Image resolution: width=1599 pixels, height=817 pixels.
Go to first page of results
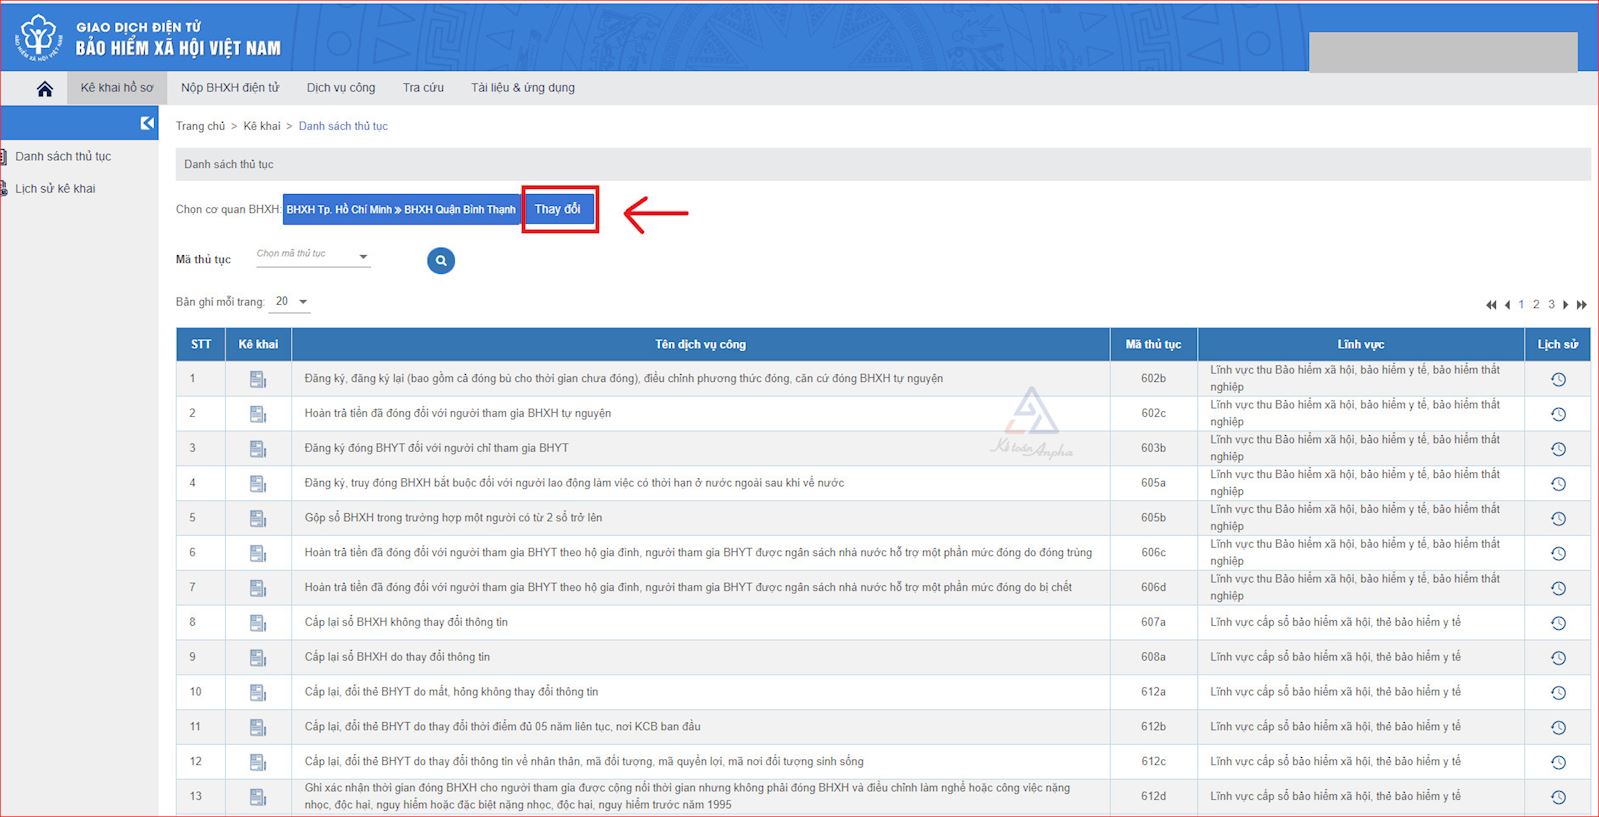pos(1491,305)
